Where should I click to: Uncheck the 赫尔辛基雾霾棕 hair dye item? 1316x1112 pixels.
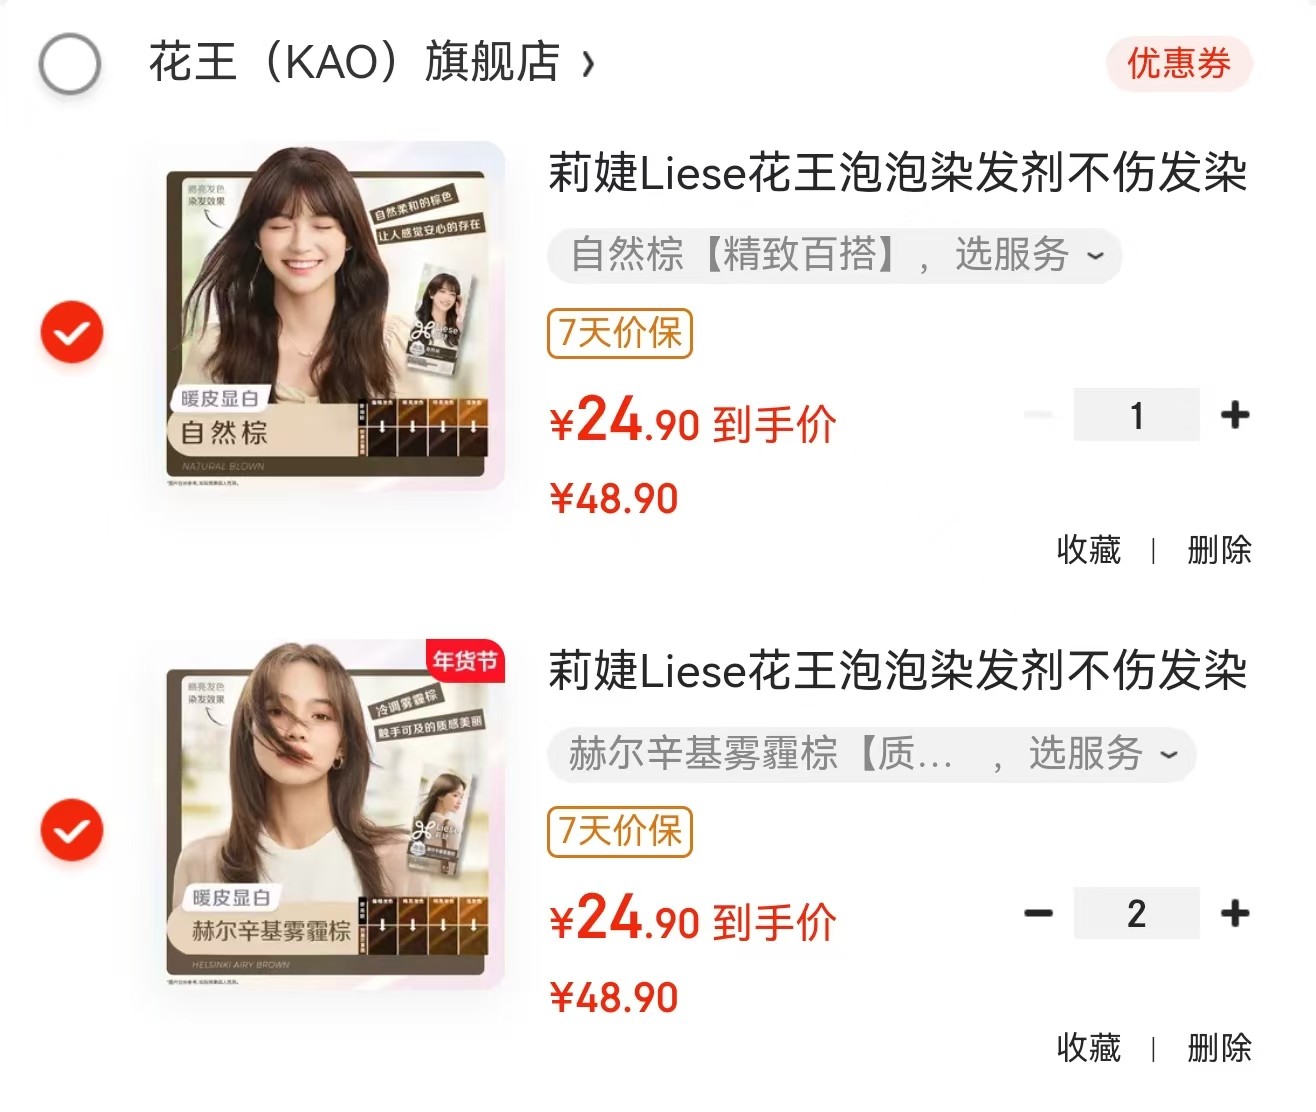pyautogui.click(x=72, y=830)
